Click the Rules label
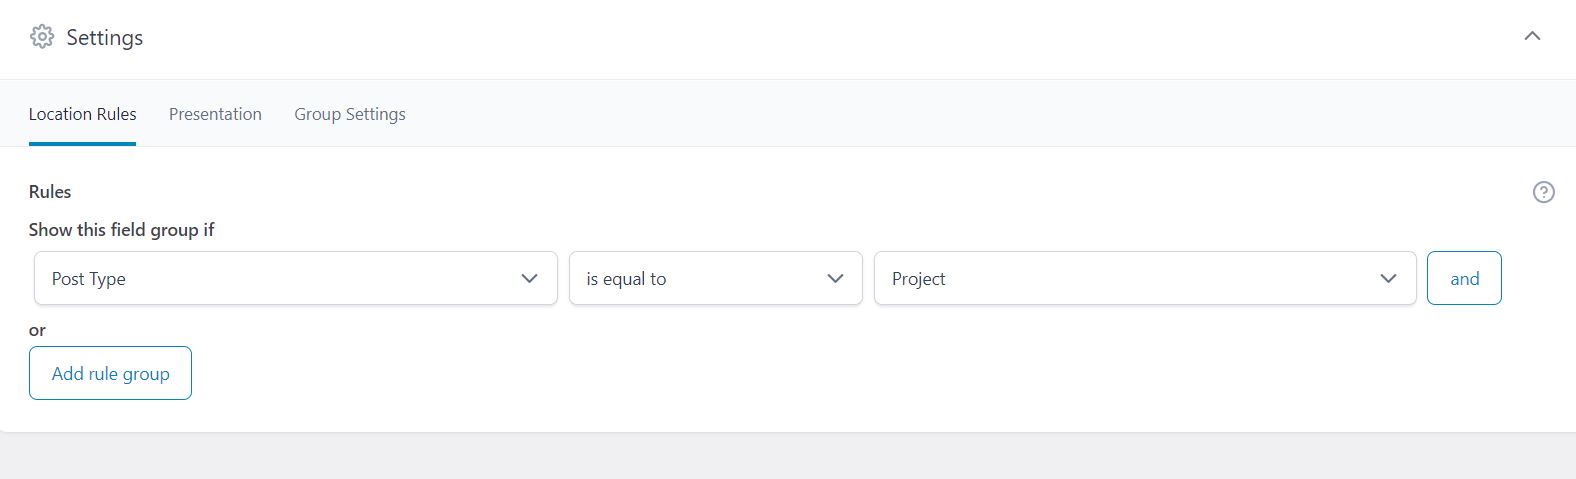The image size is (1576, 479). 50,191
